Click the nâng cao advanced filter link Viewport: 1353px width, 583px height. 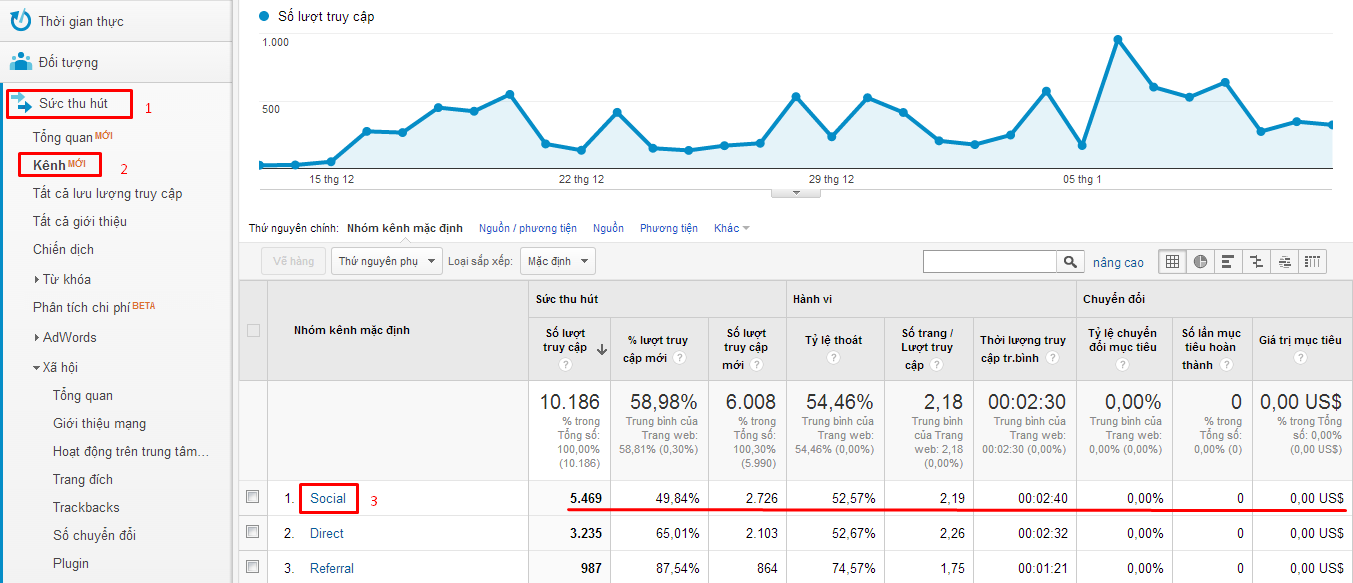click(x=1118, y=262)
